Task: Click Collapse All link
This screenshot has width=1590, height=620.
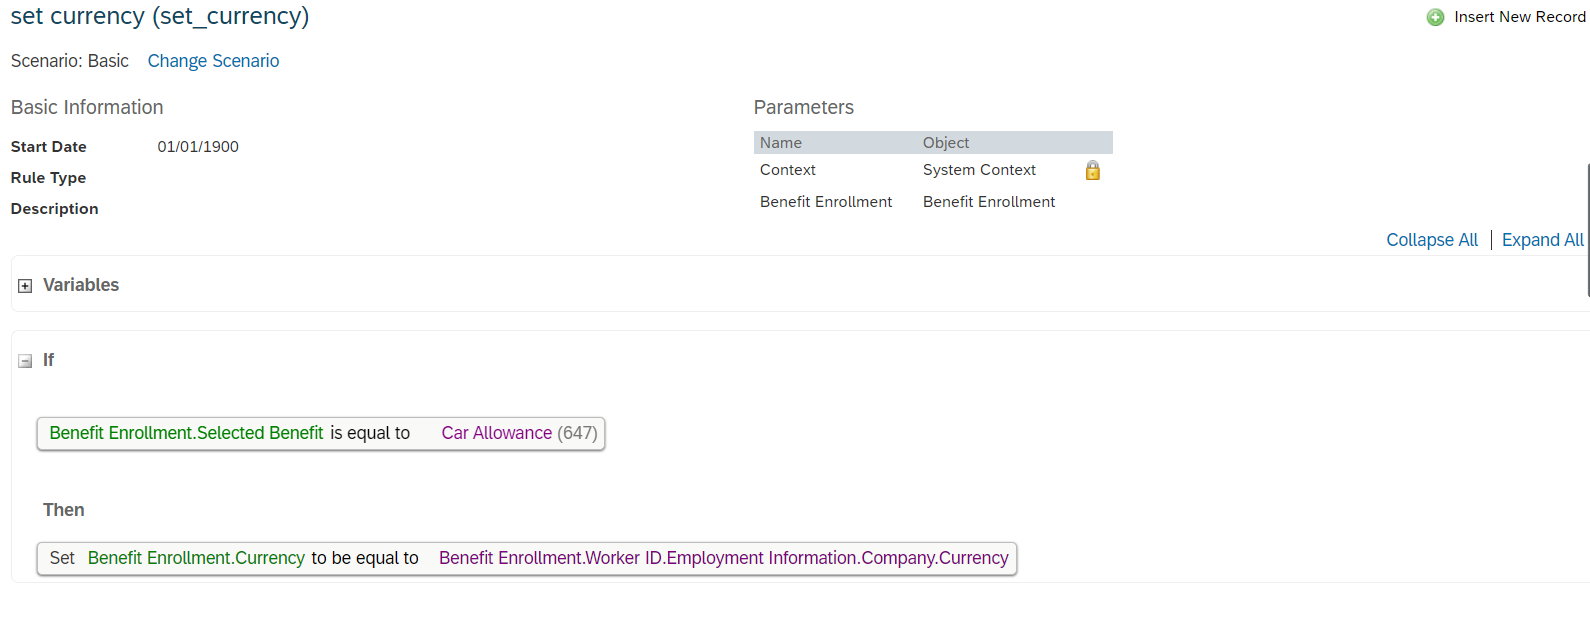Action: click(x=1431, y=240)
